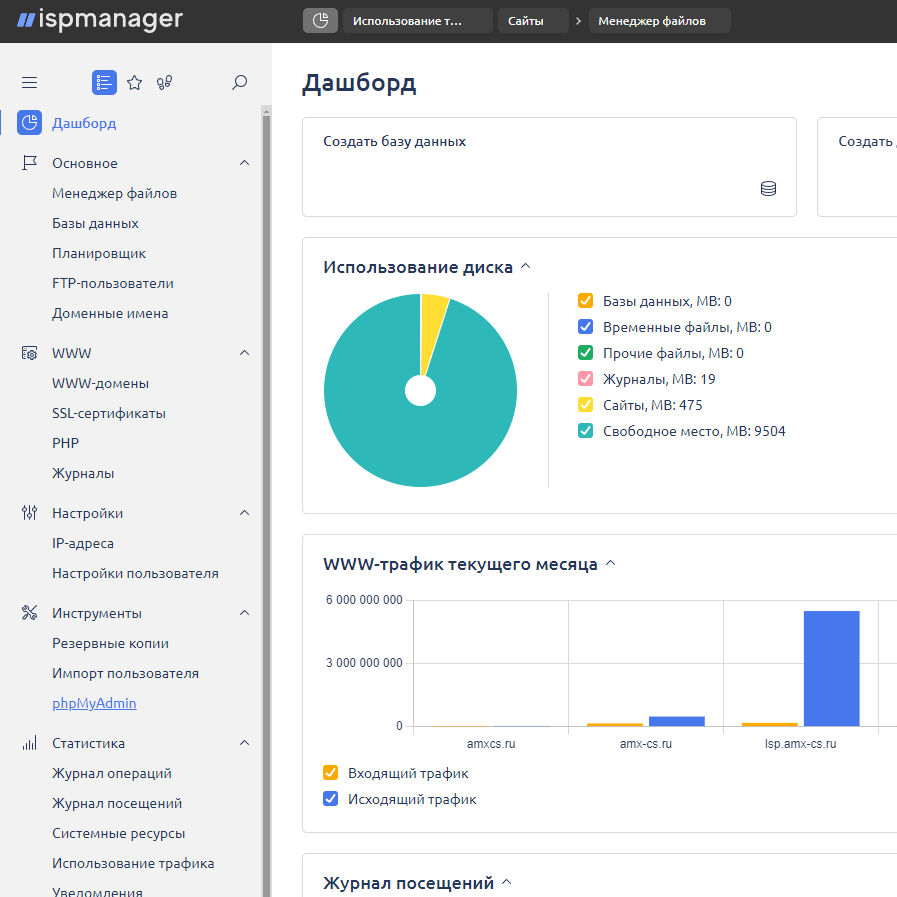Click the tall blue lsp.amx-cs.ru traffic bar
The image size is (897, 897).
coord(831,668)
